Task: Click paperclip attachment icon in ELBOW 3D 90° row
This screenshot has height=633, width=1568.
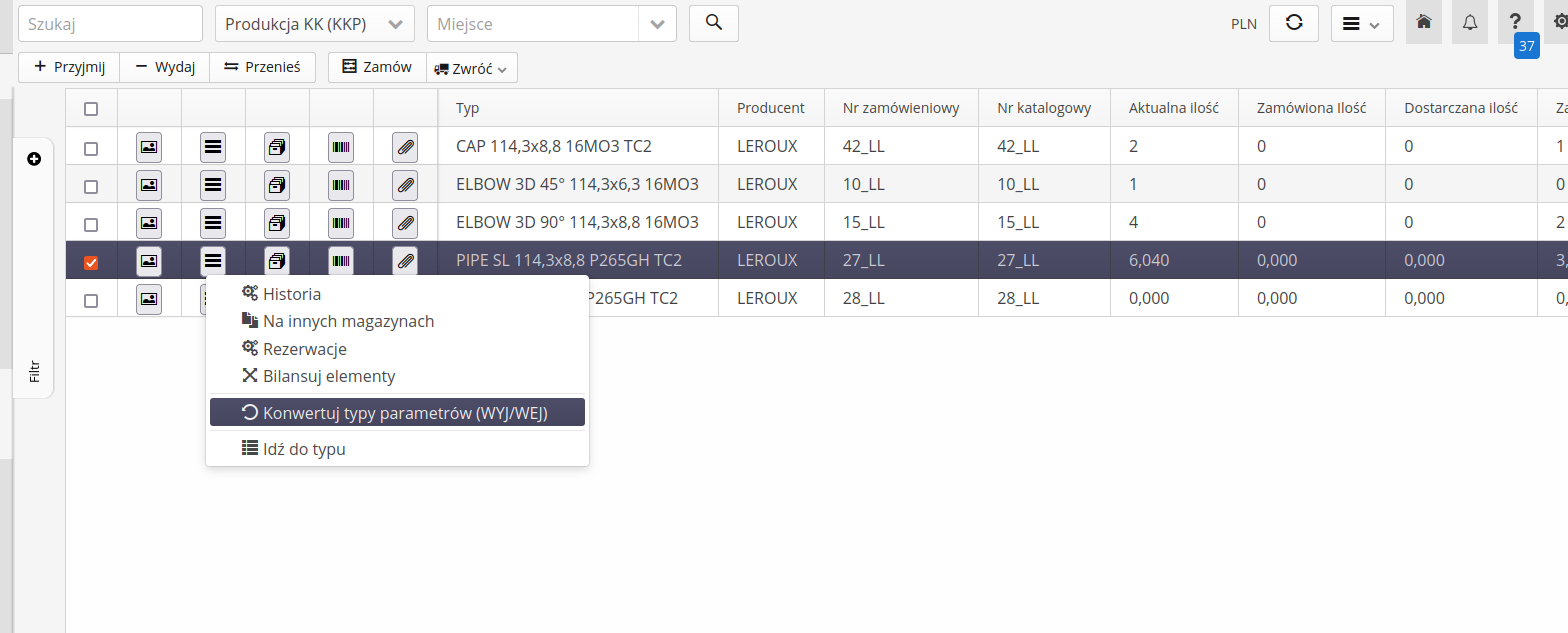Action: tap(405, 224)
